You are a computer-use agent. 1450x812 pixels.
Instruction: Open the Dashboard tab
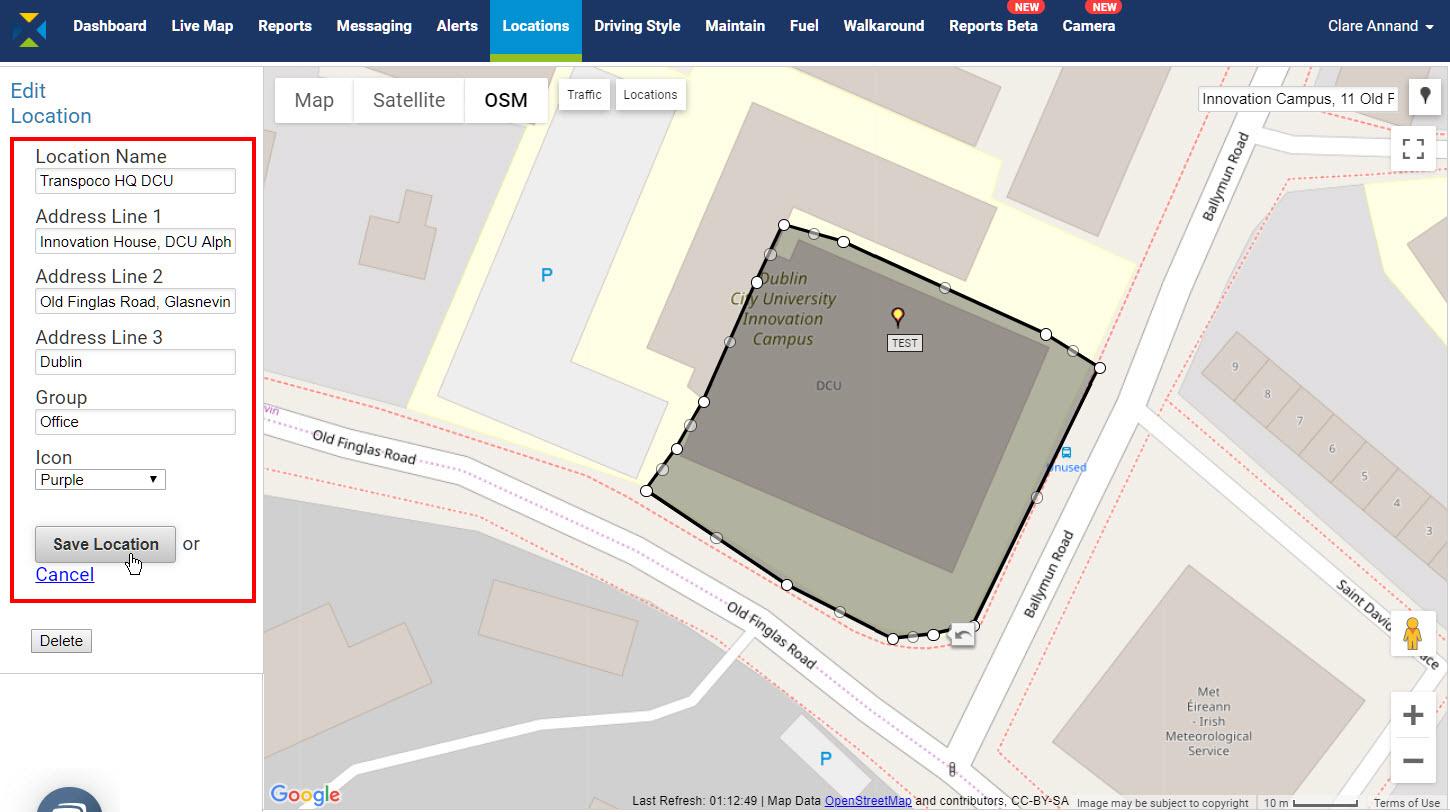(x=110, y=26)
